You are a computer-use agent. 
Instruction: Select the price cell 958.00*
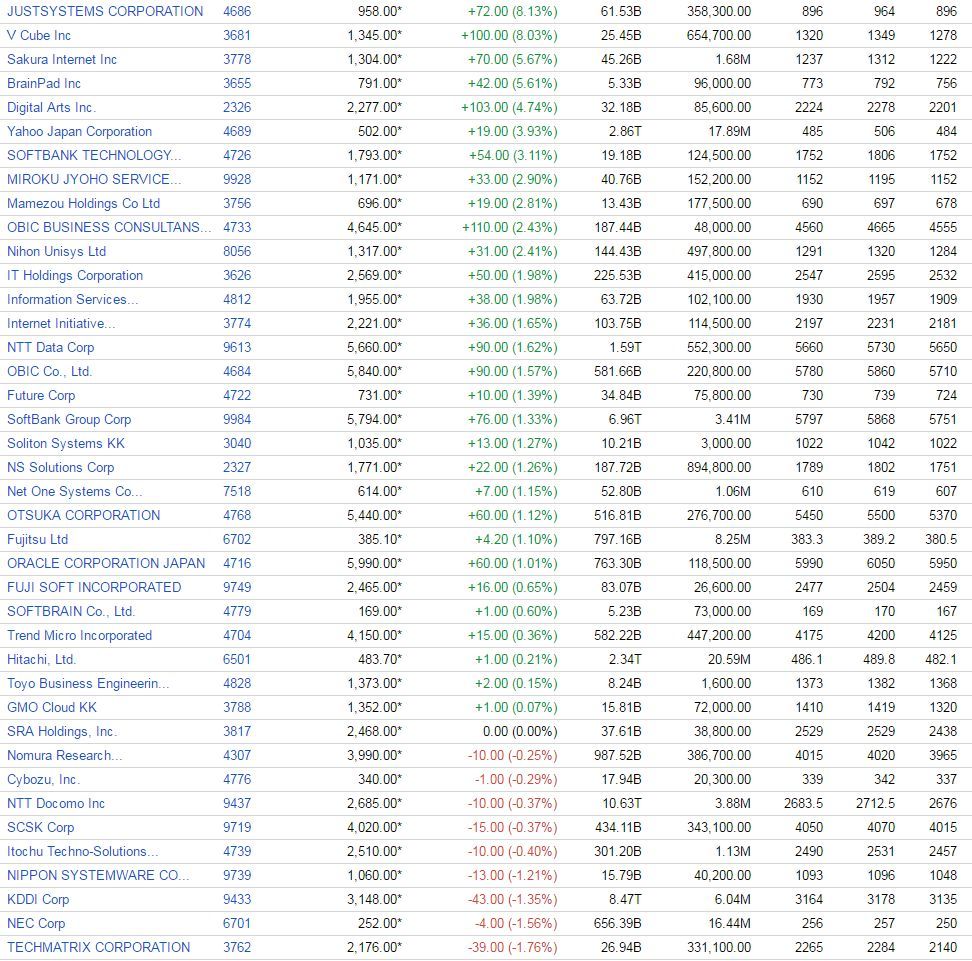(380, 11)
